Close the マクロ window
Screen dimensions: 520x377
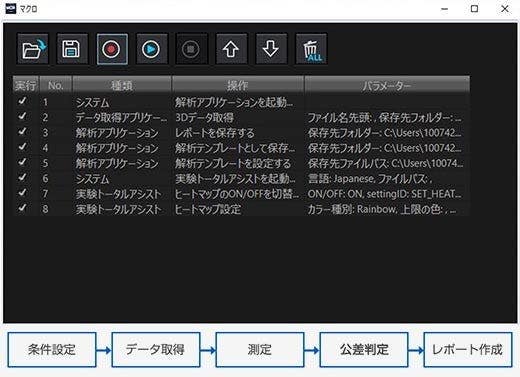505,9
